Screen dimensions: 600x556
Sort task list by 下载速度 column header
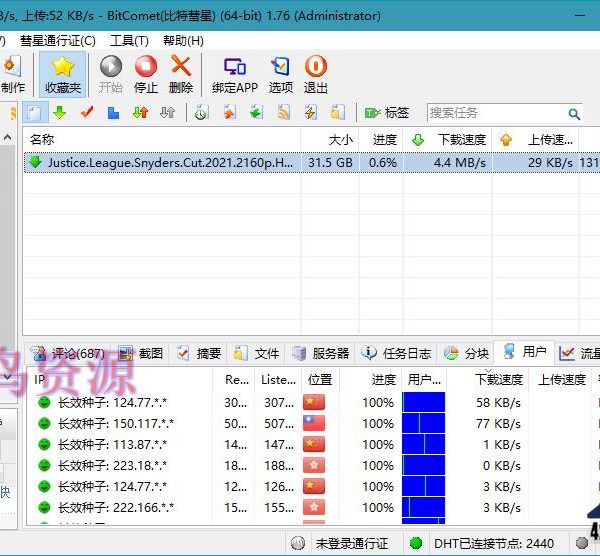pyautogui.click(x=461, y=140)
